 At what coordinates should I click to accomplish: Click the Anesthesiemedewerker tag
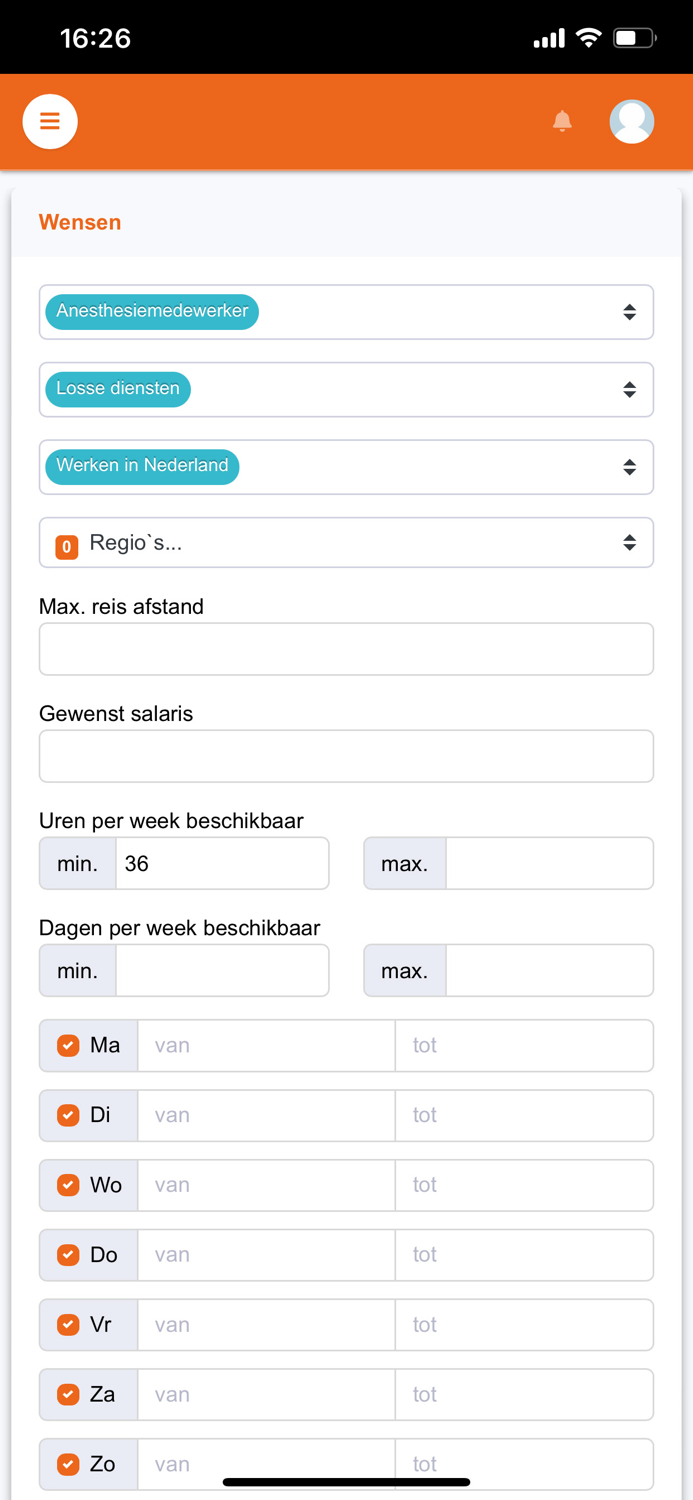point(152,311)
